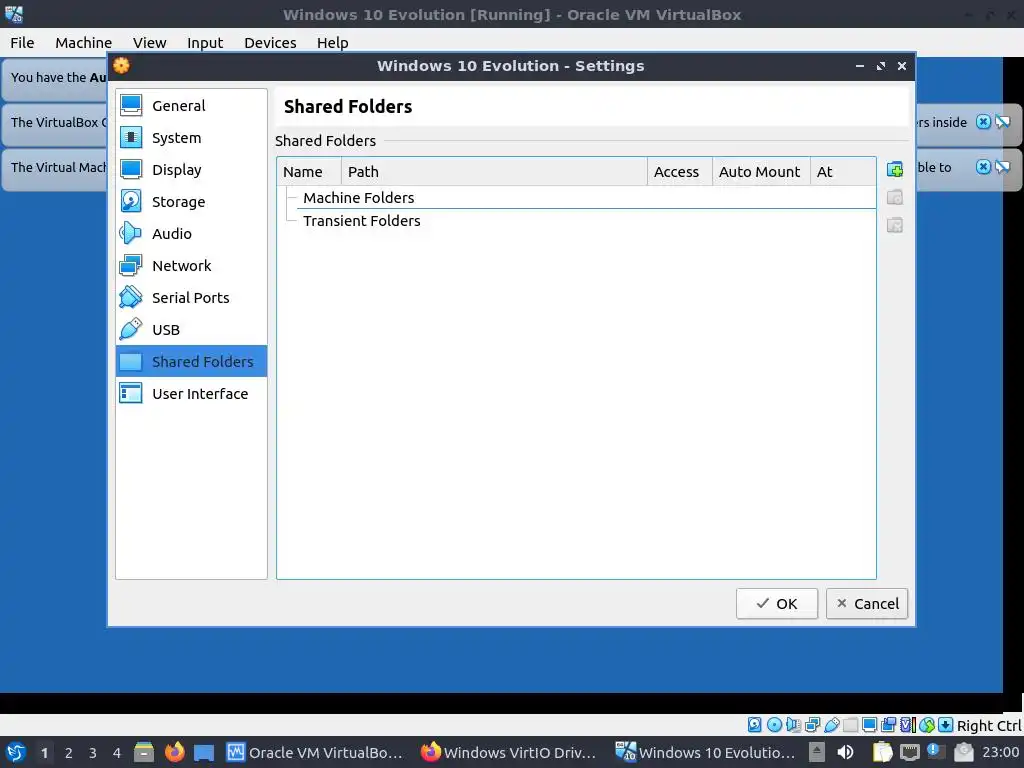Click the display status bar icon
The image size is (1024, 768).
tap(869, 725)
